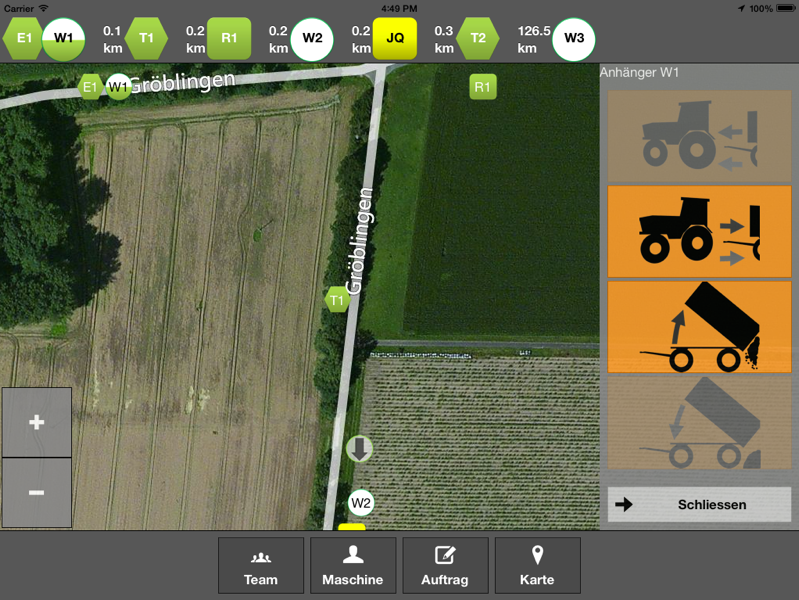799x600 pixels.
Task: Tap the E1 hexagon in route bar
Action: coord(22,39)
